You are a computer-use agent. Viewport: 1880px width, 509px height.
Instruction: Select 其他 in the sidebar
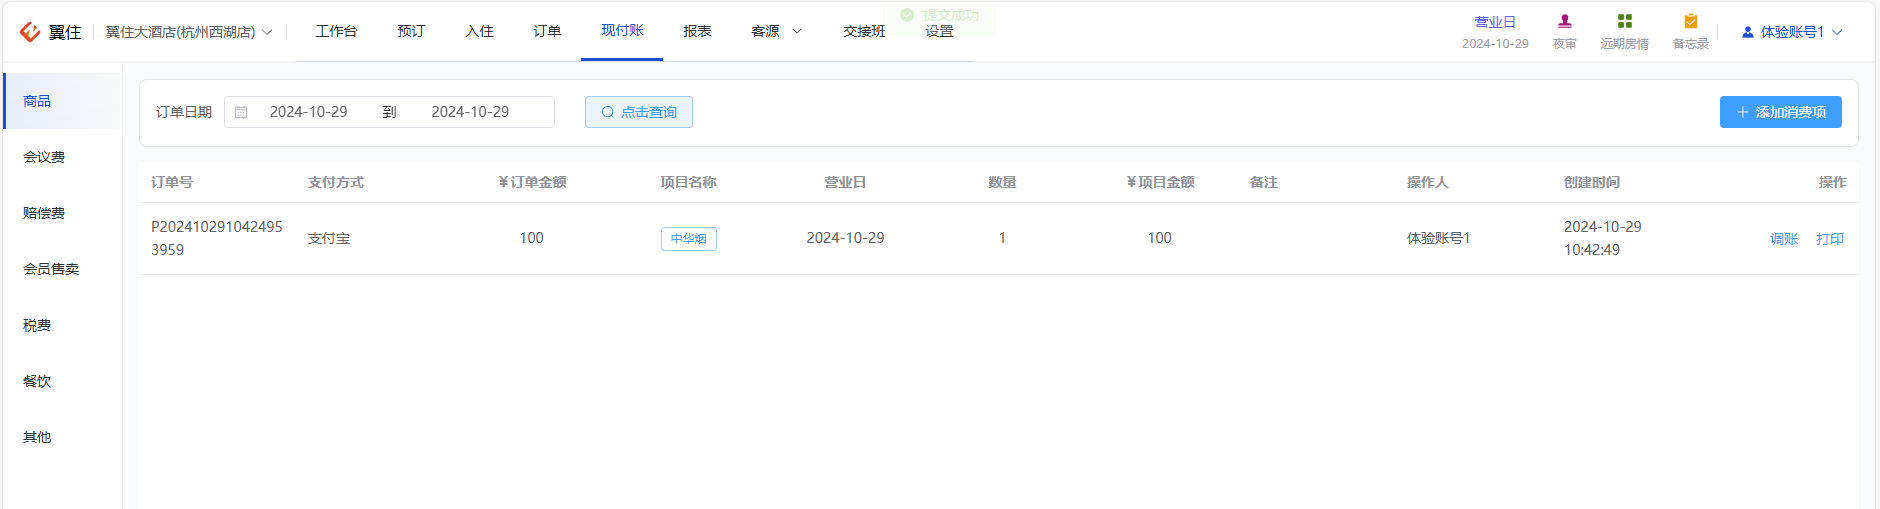[x=63, y=437]
